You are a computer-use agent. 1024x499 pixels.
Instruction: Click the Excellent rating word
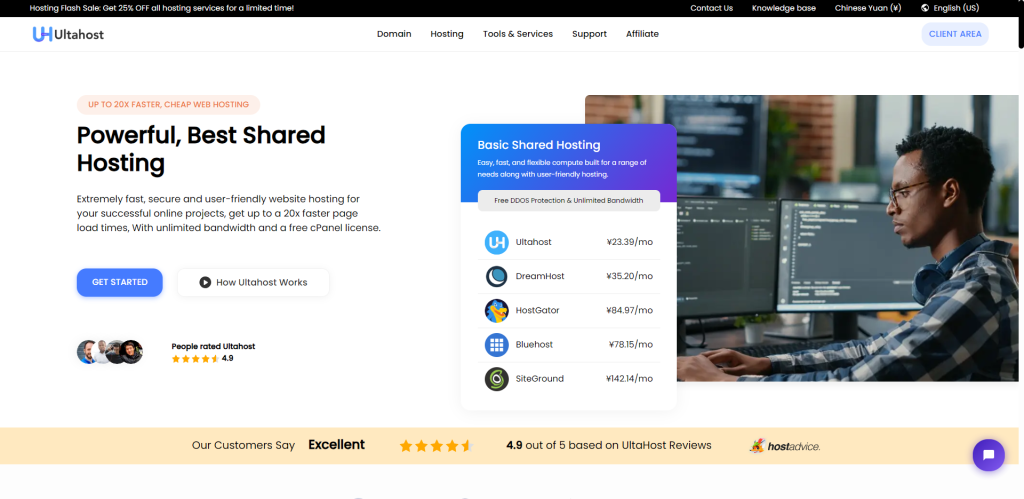[336, 445]
